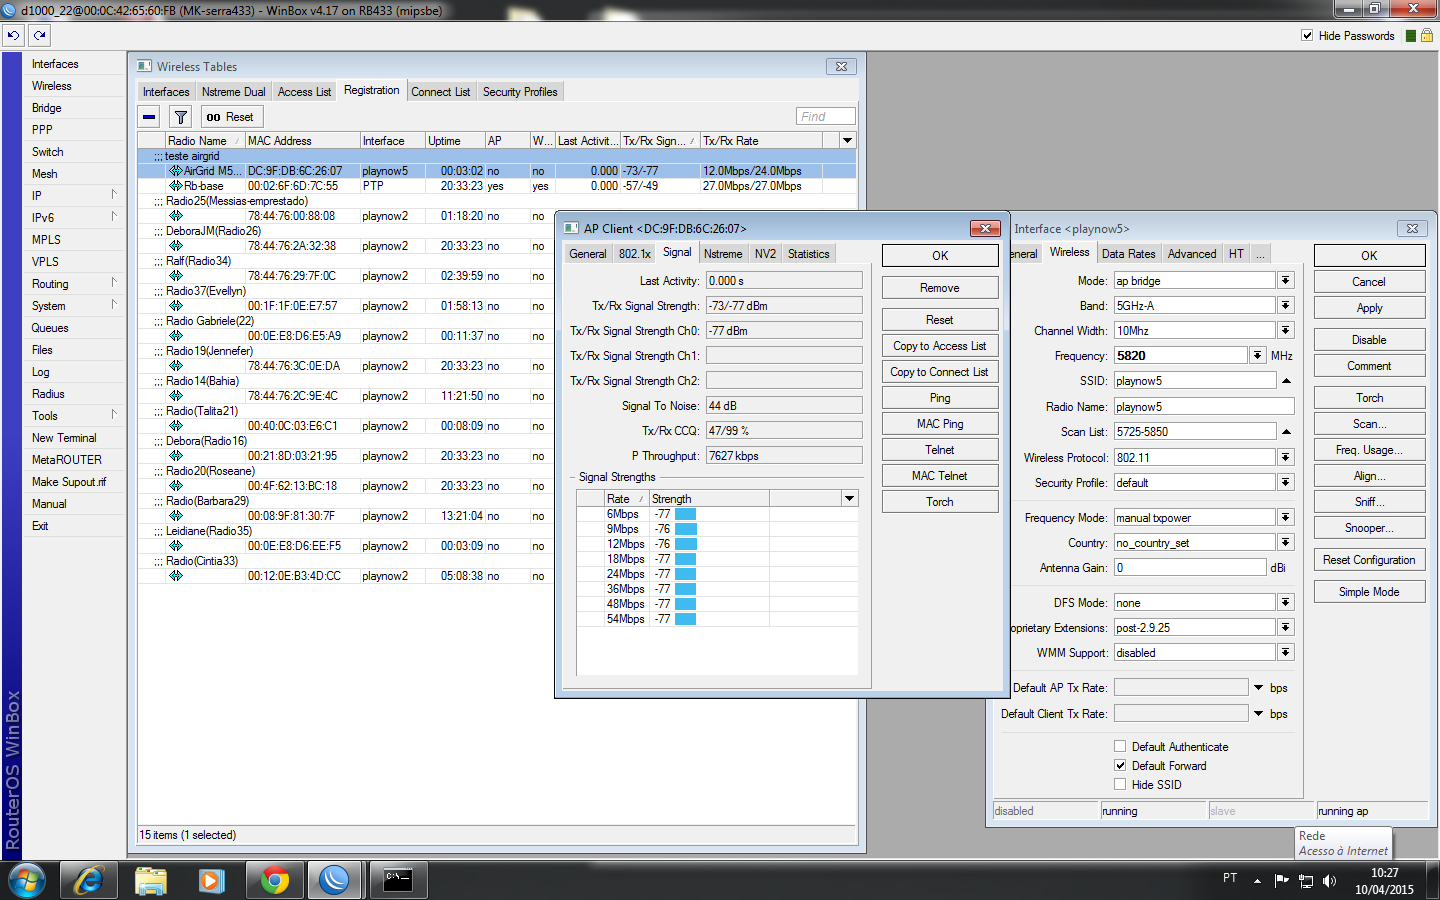This screenshot has width=1440, height=900.
Task: Switch to the Security Profiles tab
Action: (520, 92)
